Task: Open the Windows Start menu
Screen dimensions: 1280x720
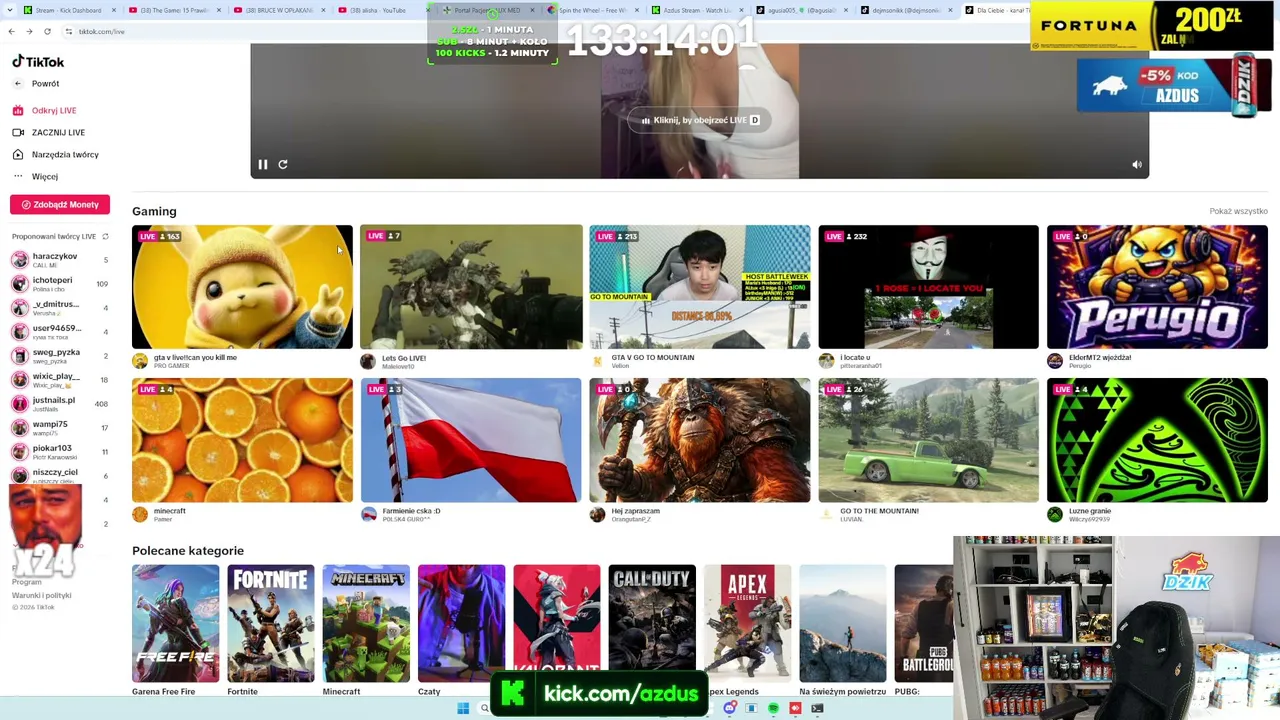Action: click(x=463, y=709)
